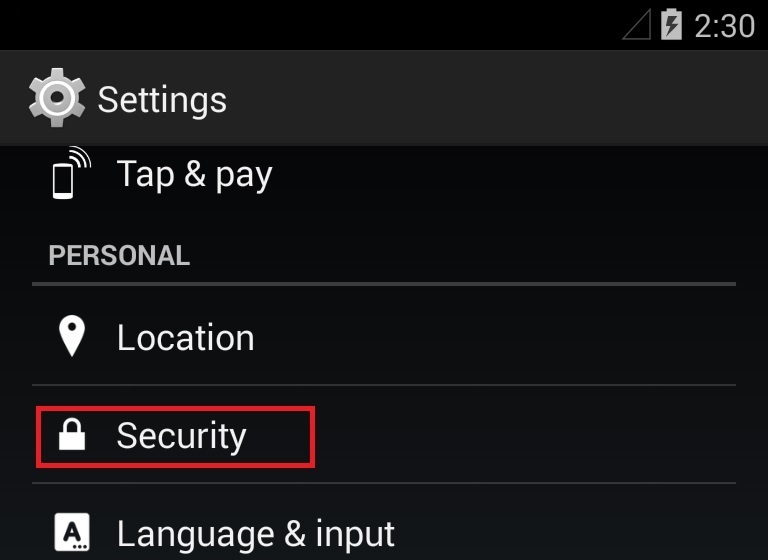
Task: Tap the Language & input keyboard icon
Action: tap(72, 532)
